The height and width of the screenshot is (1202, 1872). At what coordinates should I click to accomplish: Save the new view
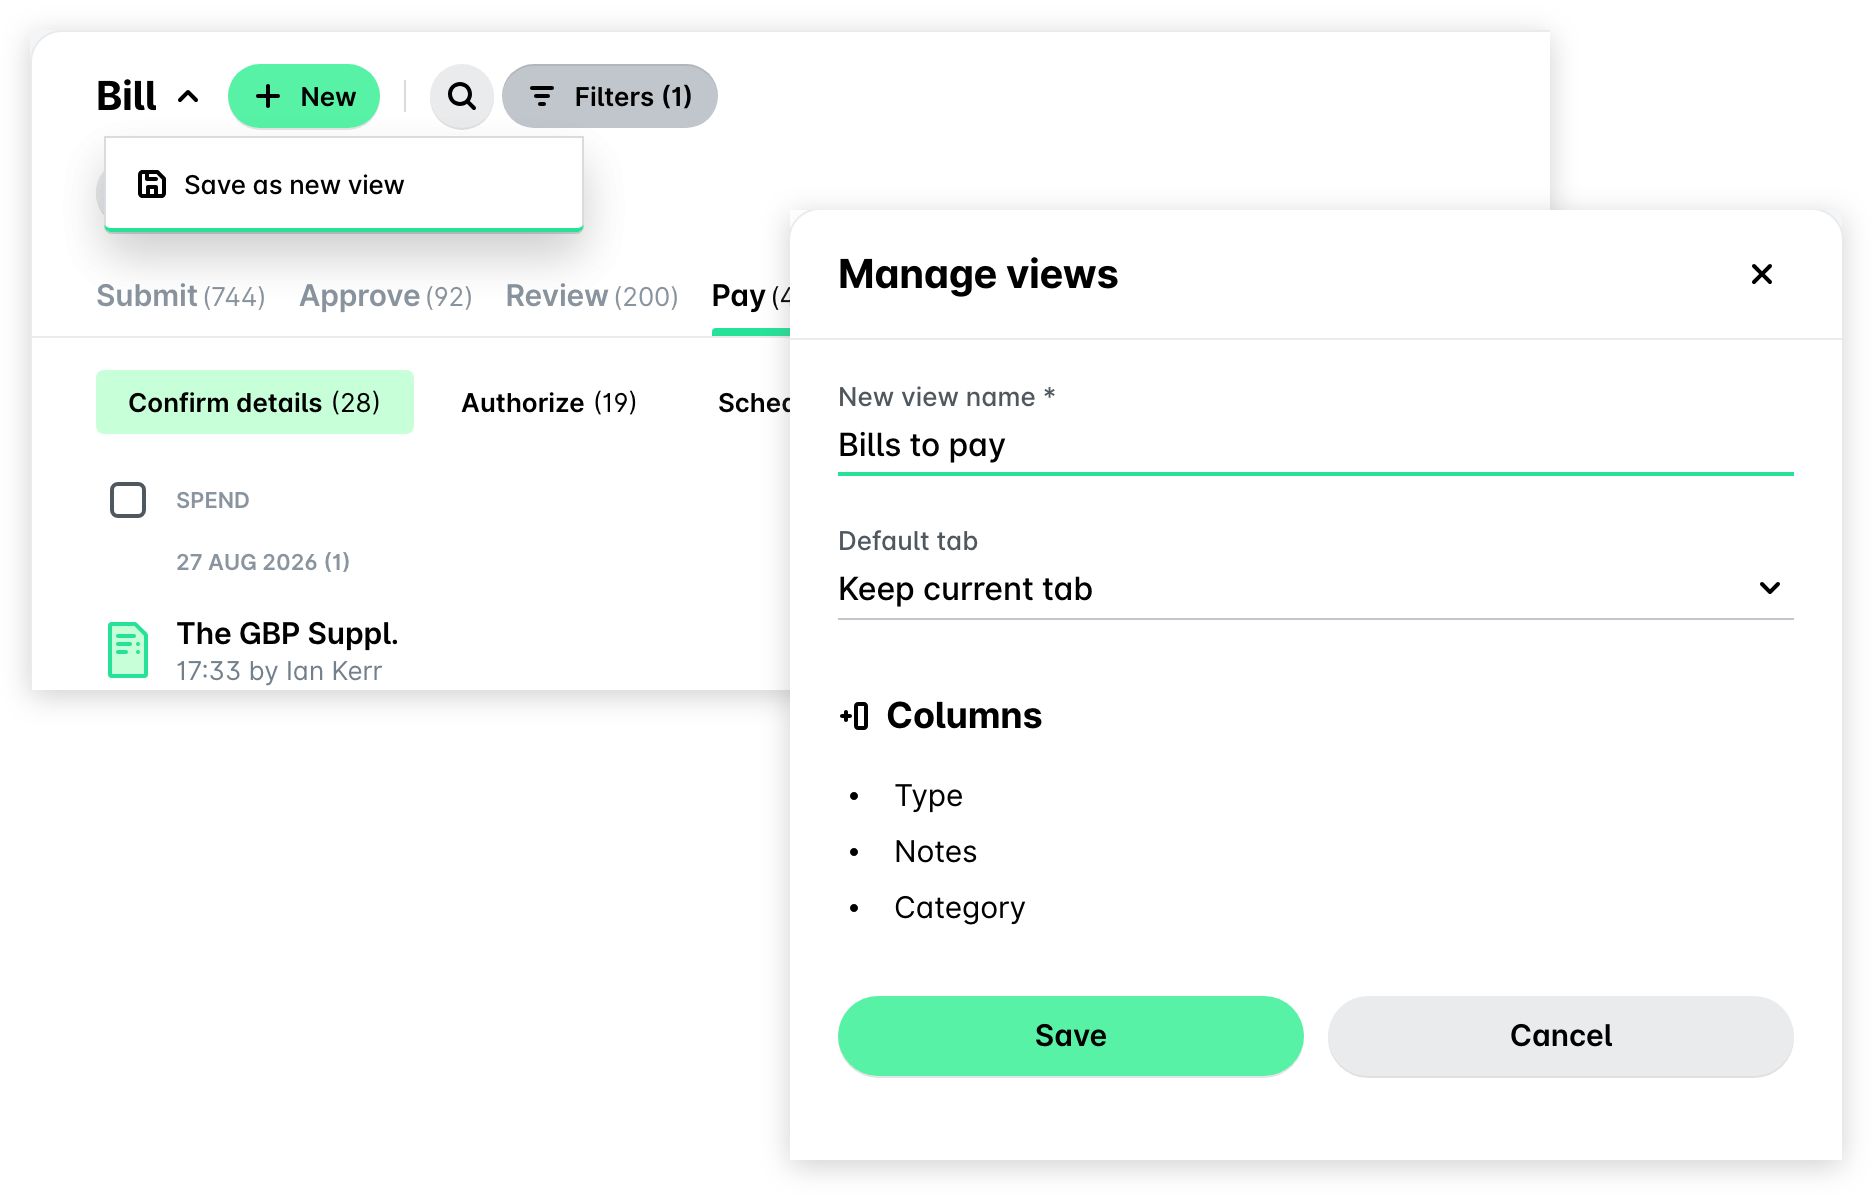[1070, 1036]
